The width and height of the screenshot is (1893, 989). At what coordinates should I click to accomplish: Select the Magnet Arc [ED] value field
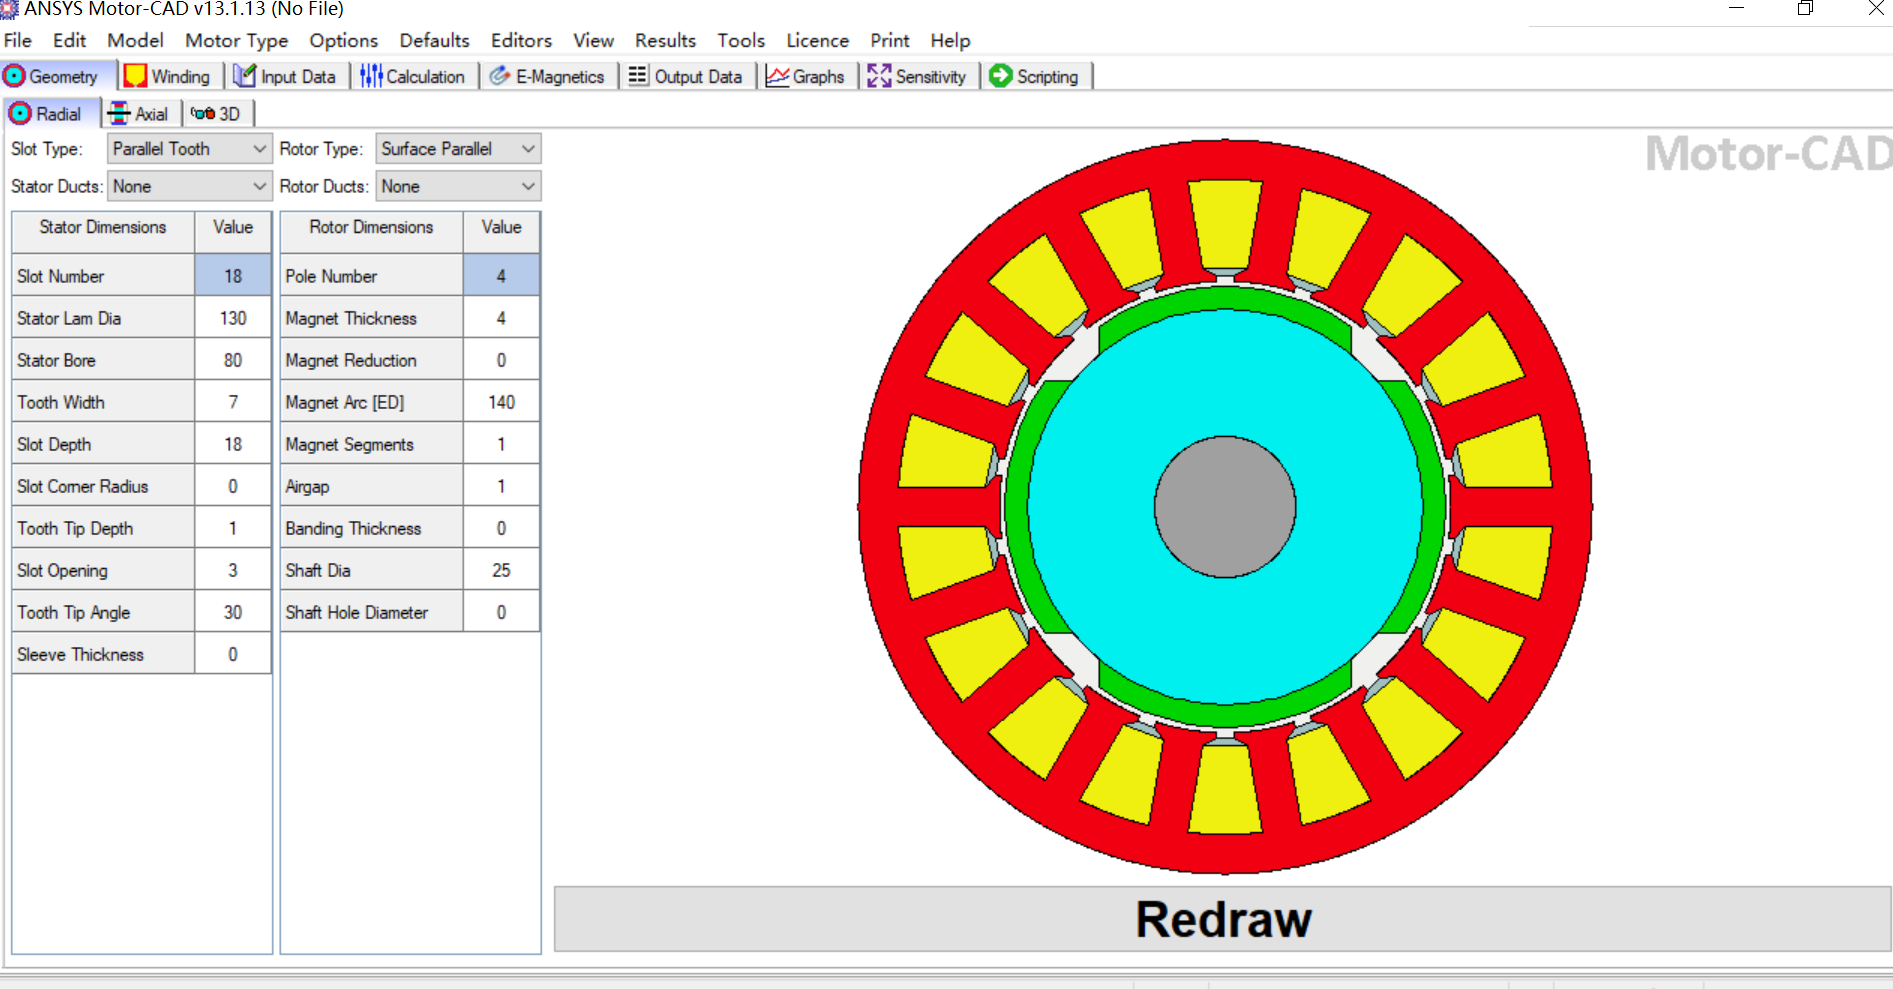tap(501, 402)
